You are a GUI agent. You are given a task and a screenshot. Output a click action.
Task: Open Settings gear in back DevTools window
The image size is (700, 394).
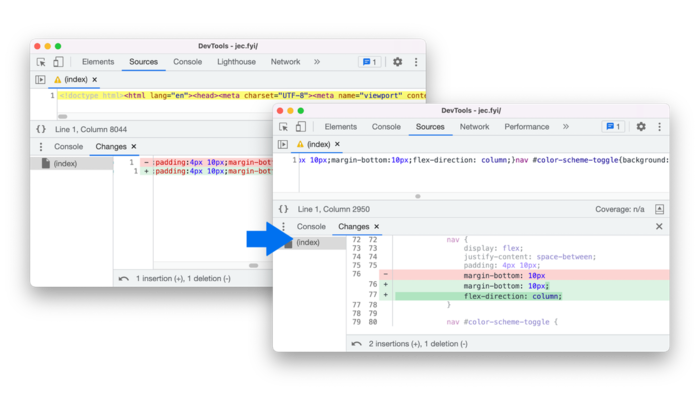tap(397, 62)
